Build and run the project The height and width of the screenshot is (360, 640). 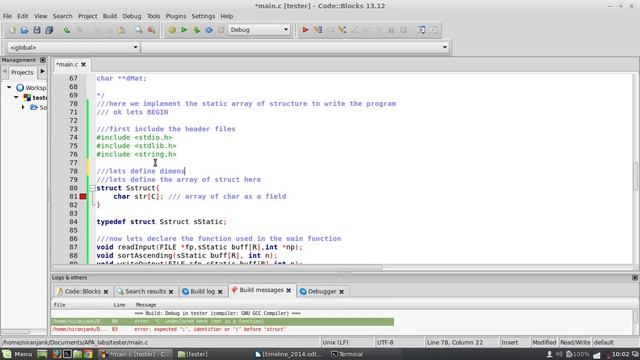tap(197, 30)
